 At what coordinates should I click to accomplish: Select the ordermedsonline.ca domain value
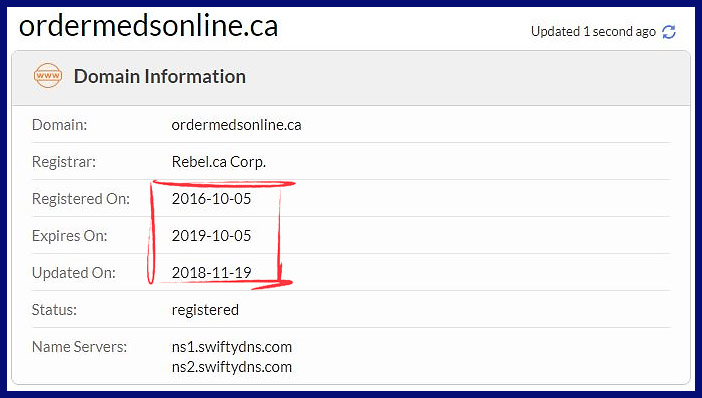(x=236, y=125)
